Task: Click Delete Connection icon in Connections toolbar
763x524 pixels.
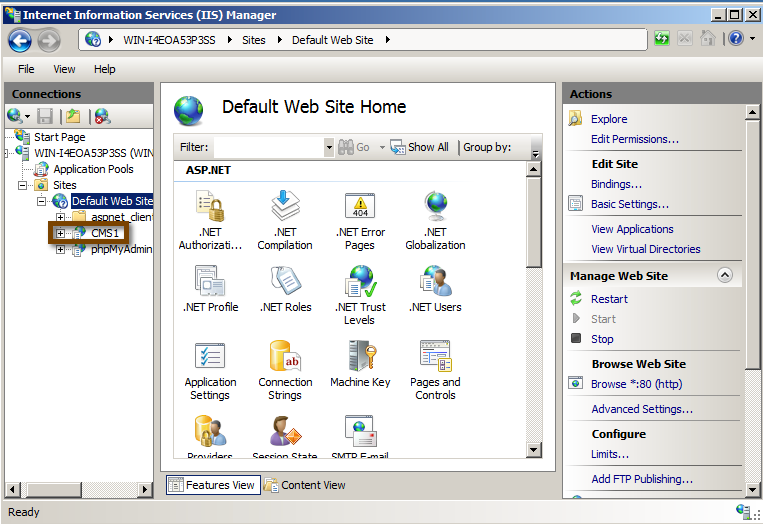Action: pyautogui.click(x=103, y=116)
